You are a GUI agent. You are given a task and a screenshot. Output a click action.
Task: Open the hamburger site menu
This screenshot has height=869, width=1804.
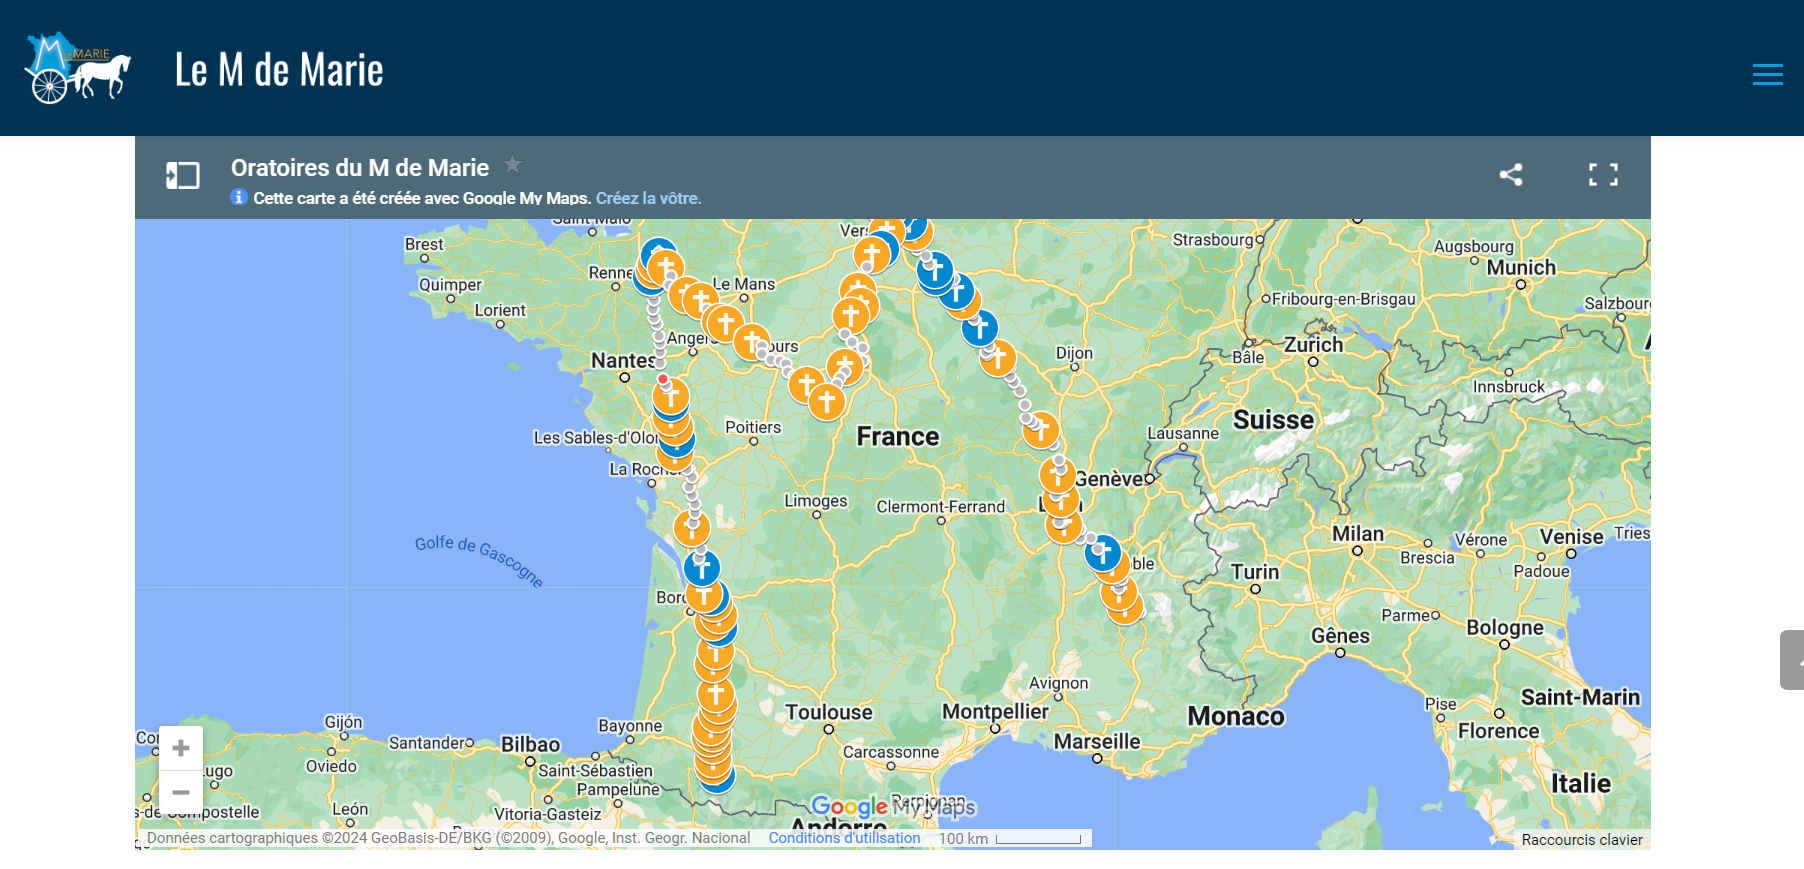point(1767,74)
